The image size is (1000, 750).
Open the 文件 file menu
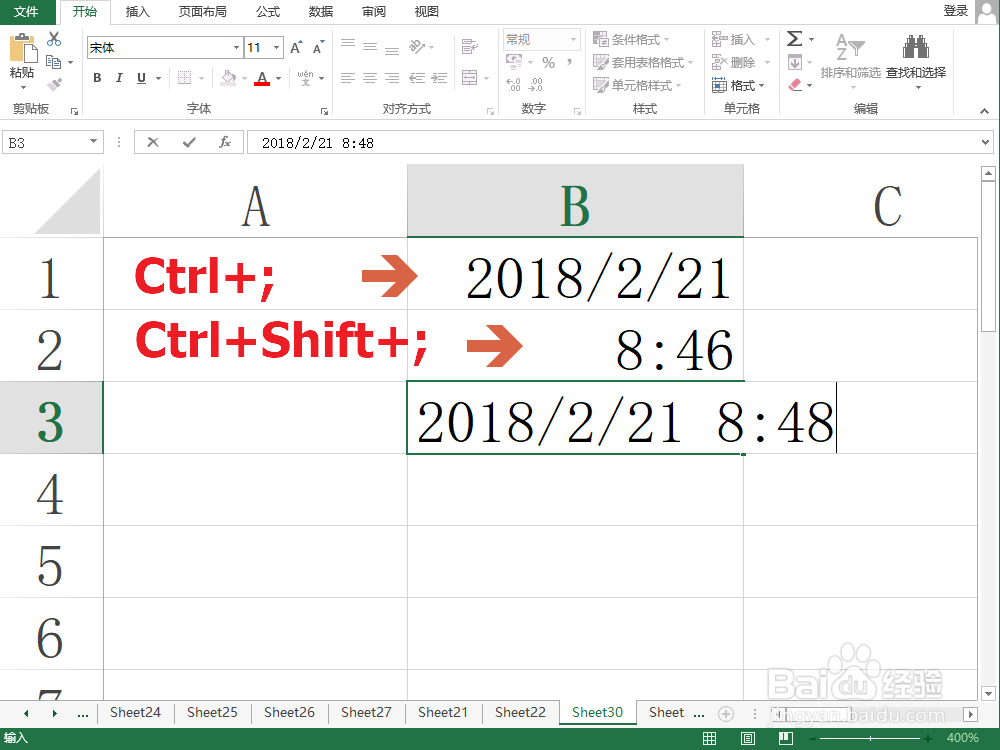[x=26, y=11]
